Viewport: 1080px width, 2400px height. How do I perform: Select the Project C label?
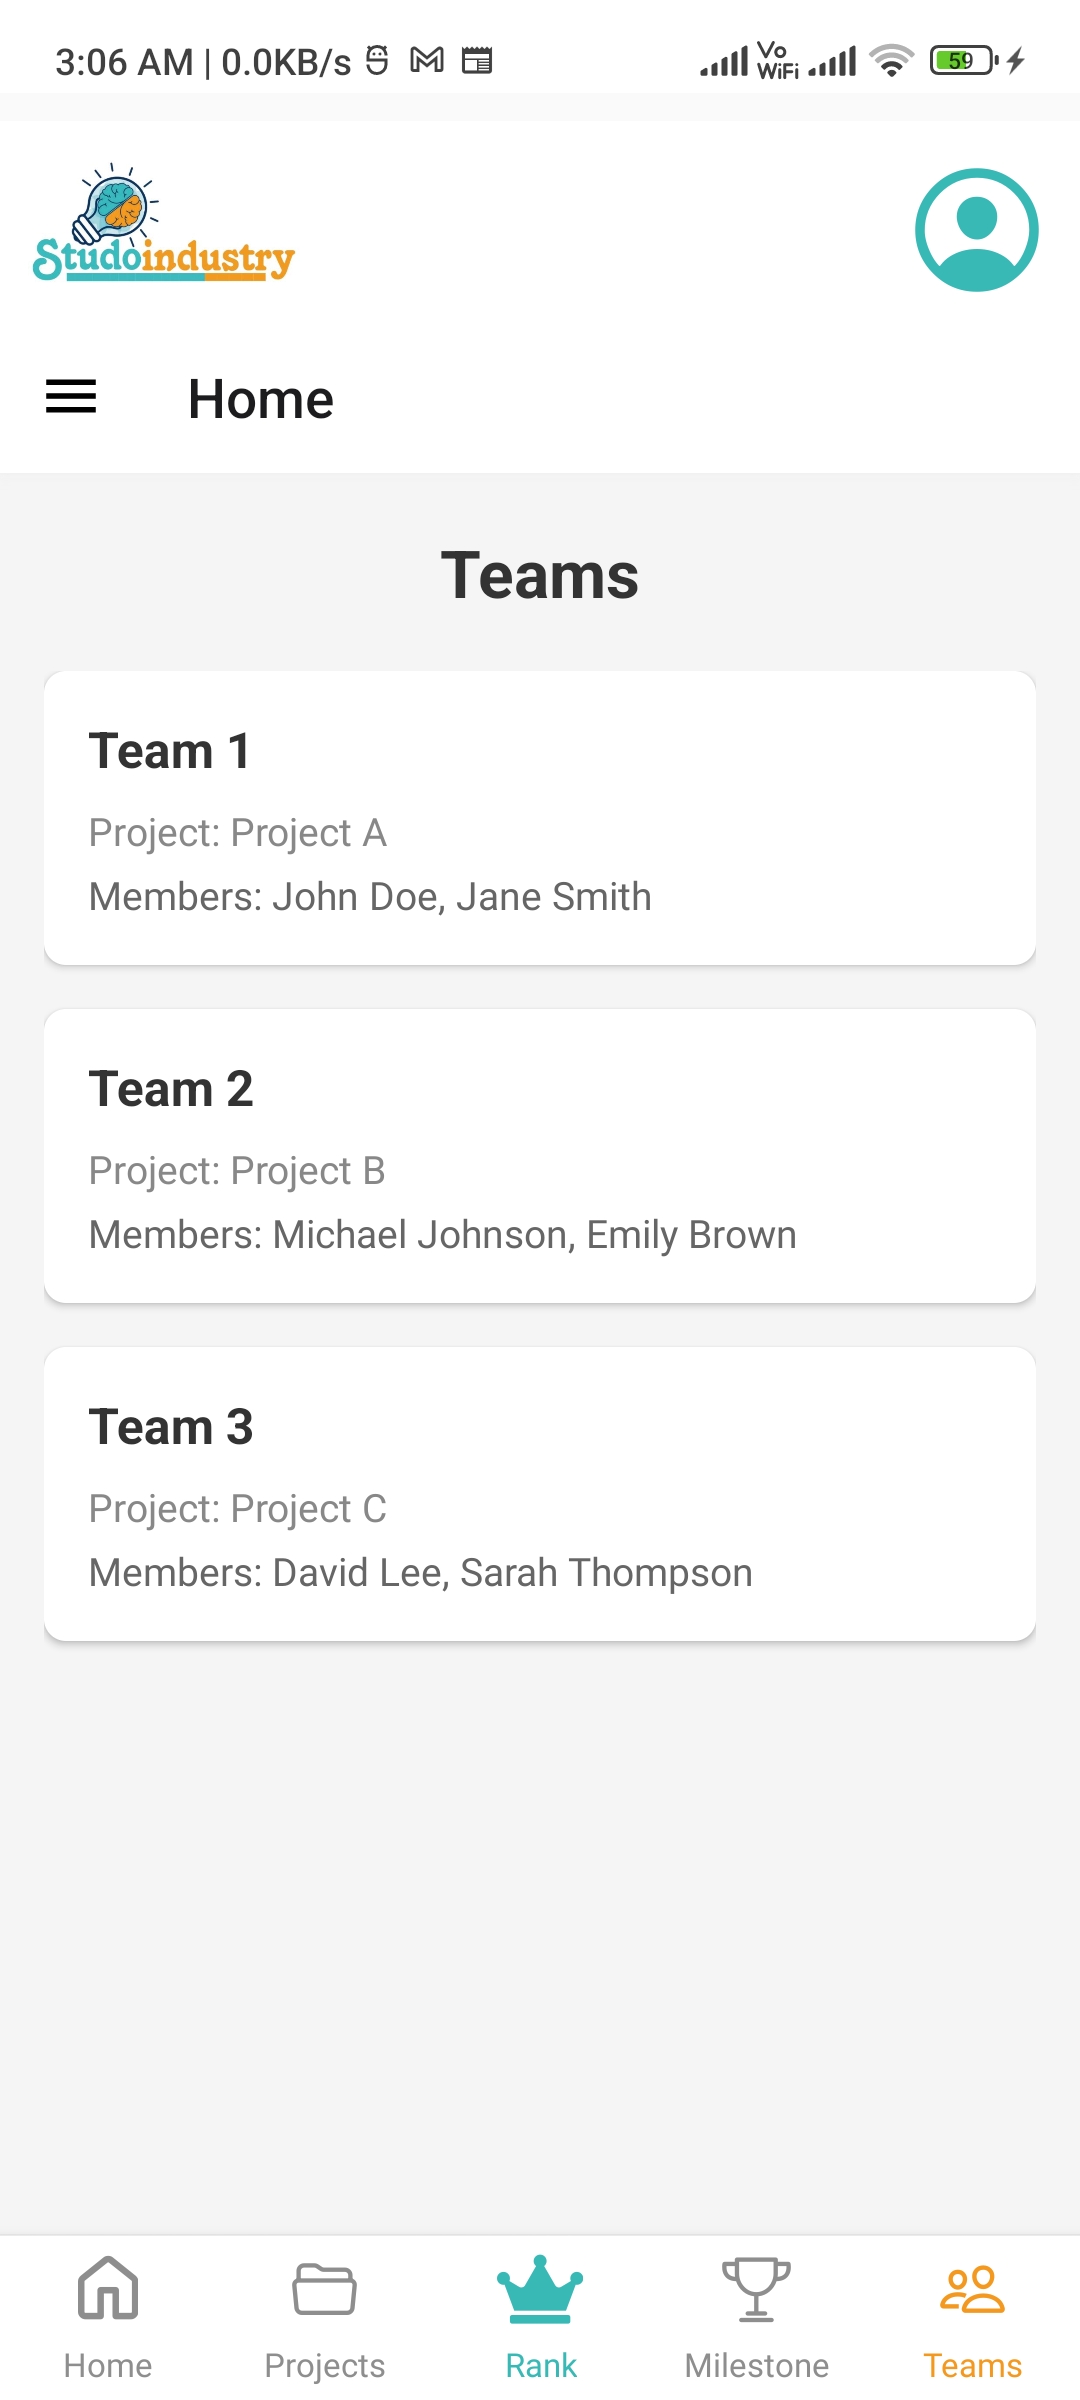point(238,1509)
